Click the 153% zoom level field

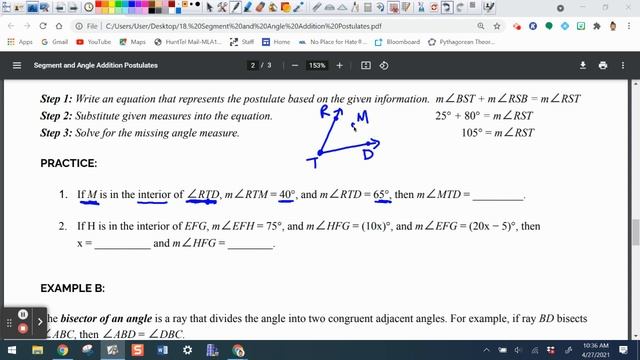click(x=317, y=65)
